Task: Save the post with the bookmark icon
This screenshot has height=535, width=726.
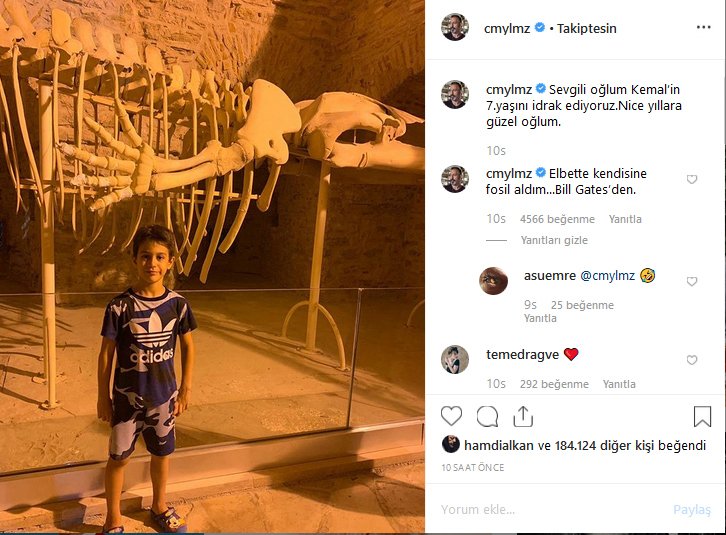Action: tap(702, 416)
